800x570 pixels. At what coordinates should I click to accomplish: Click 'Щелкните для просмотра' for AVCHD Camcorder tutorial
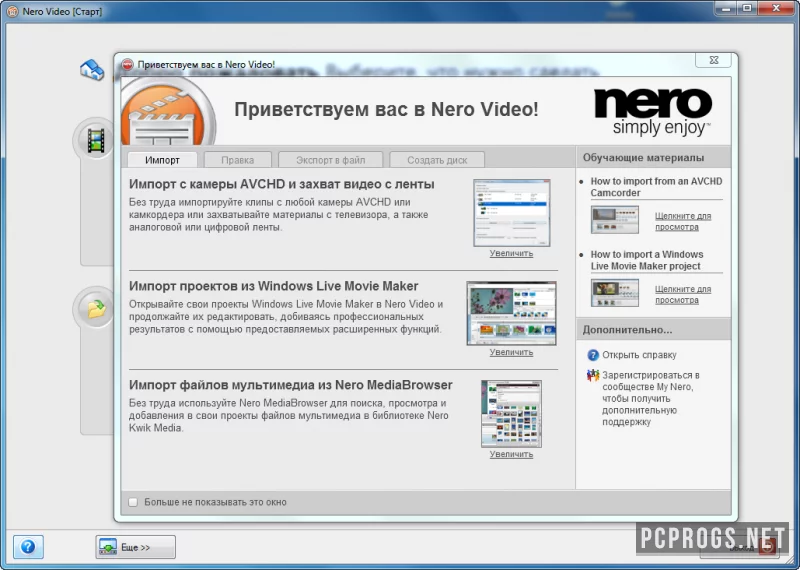click(x=683, y=221)
